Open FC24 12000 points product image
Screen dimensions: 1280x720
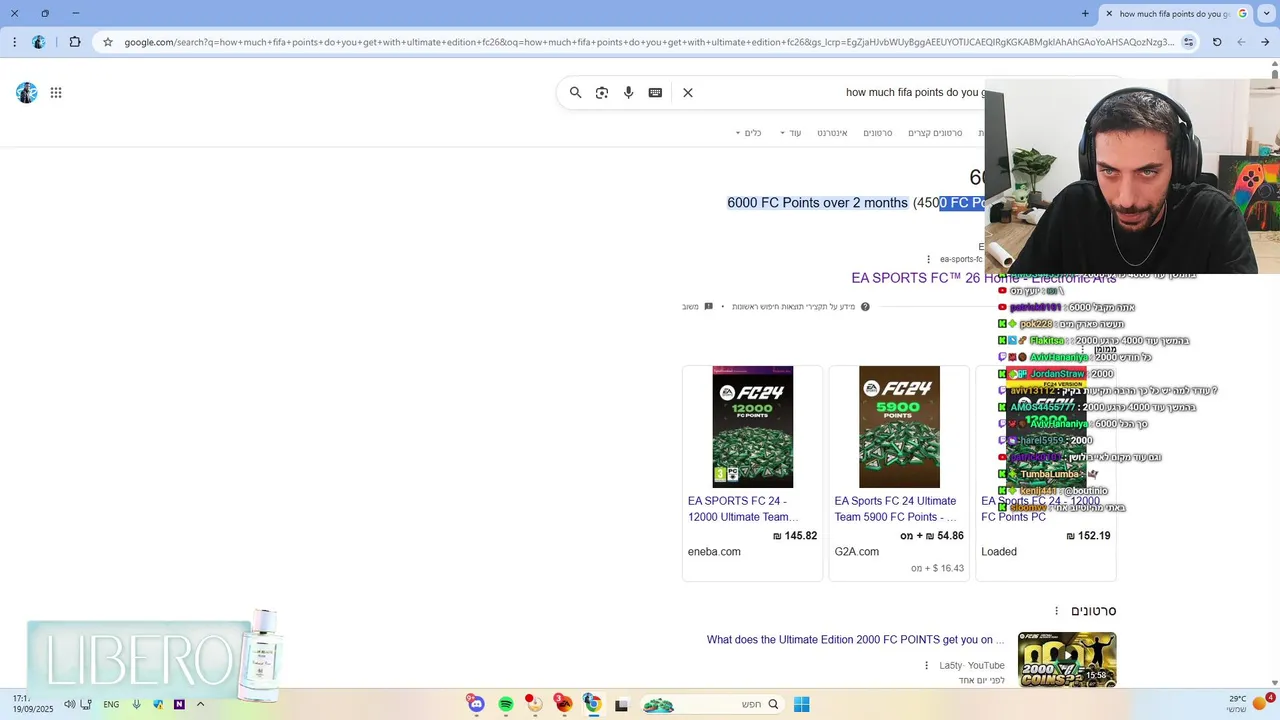(752, 427)
